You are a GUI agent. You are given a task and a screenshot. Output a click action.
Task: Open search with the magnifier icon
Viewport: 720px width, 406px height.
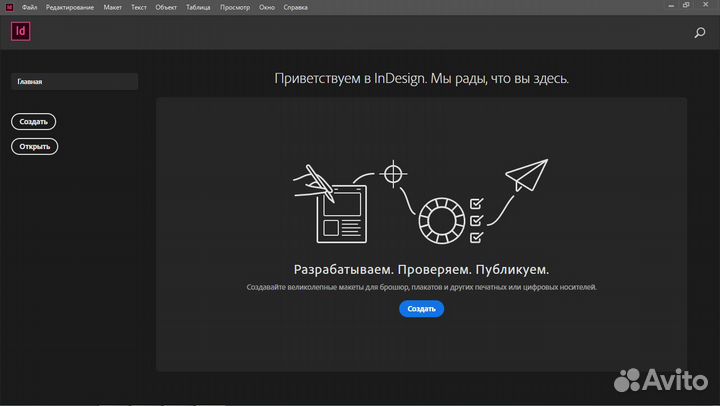[699, 33]
